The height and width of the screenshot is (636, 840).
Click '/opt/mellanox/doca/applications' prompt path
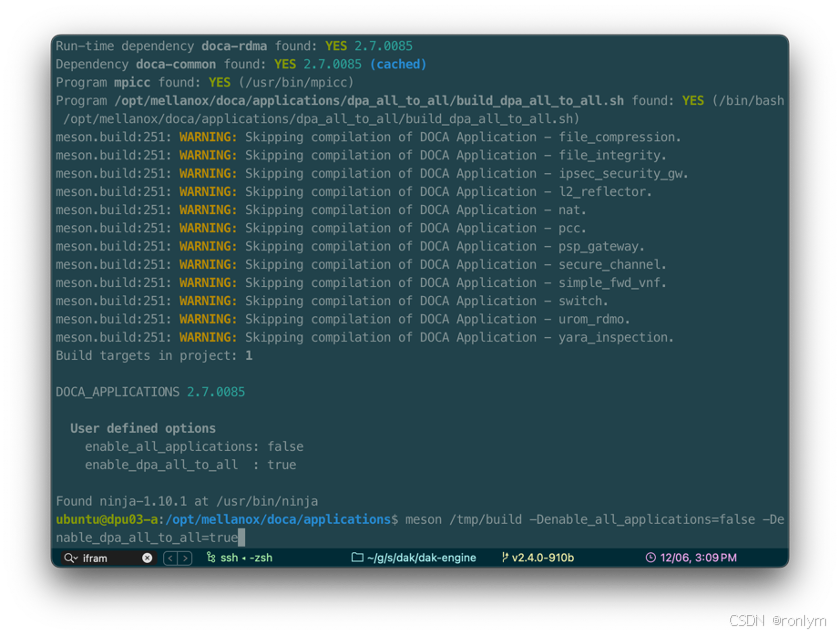tap(278, 520)
